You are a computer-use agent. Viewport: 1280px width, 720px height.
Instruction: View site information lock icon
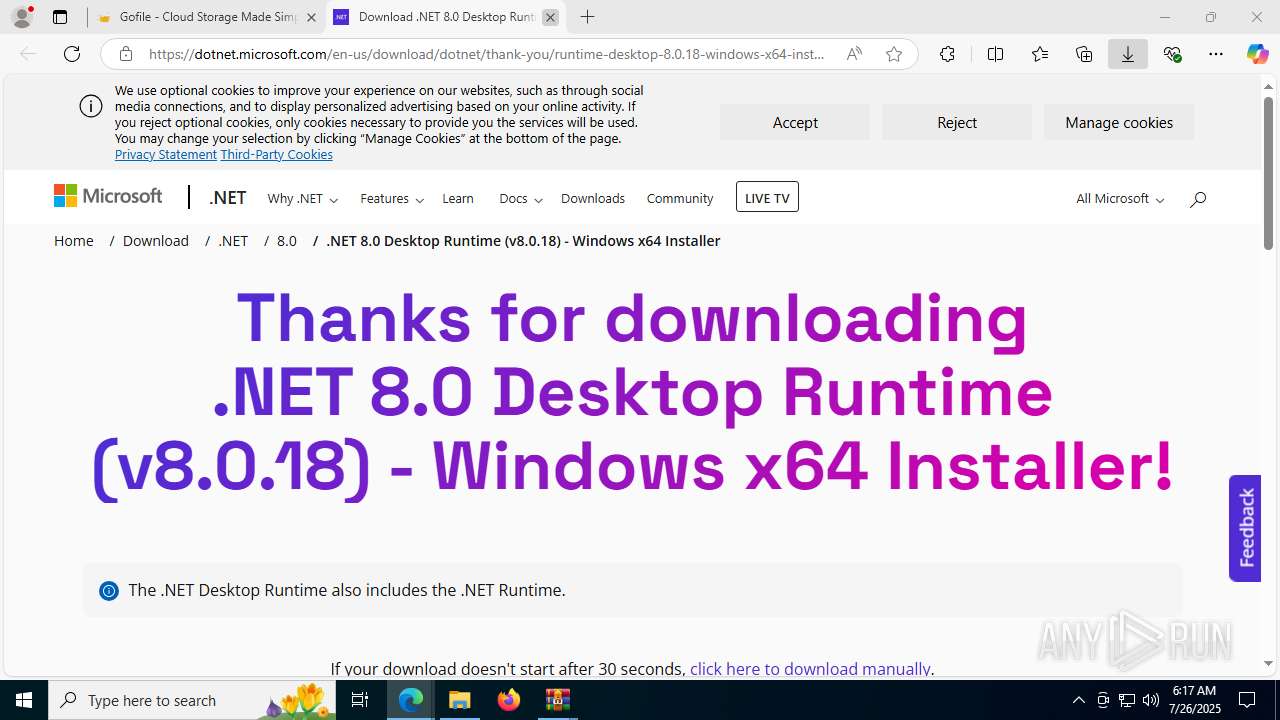click(x=126, y=54)
